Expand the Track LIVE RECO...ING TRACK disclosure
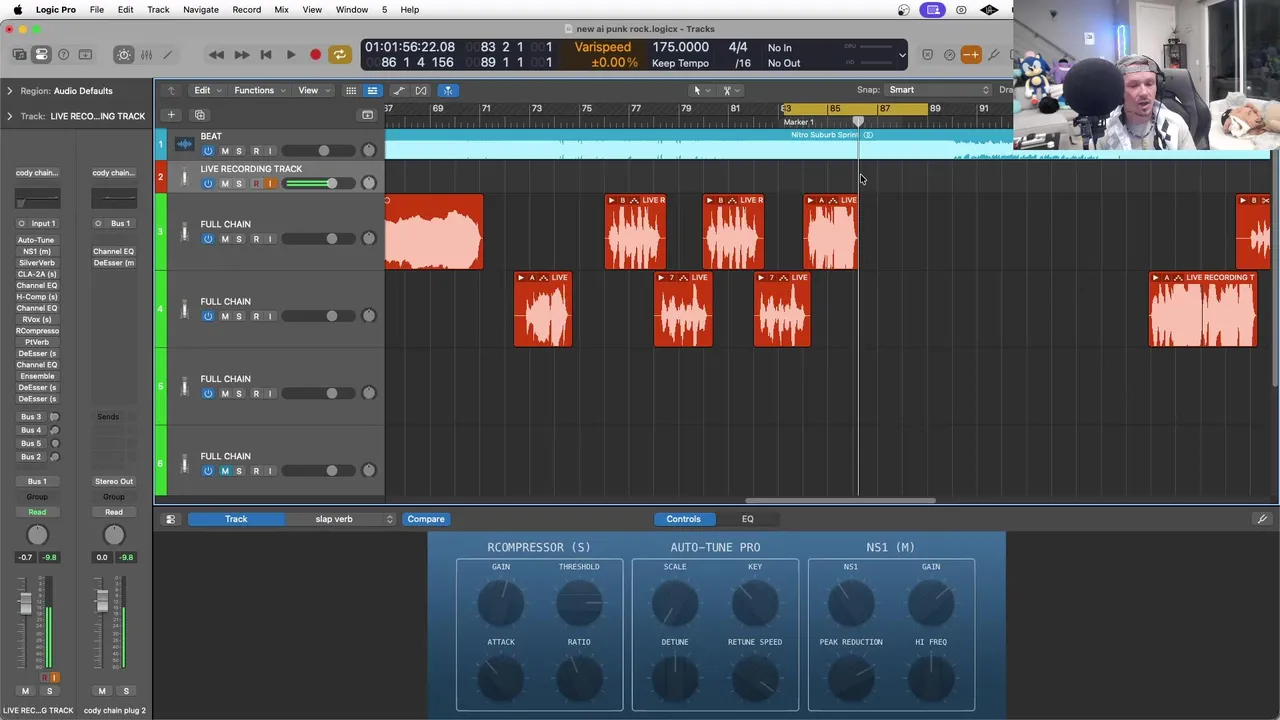 pyautogui.click(x=10, y=116)
